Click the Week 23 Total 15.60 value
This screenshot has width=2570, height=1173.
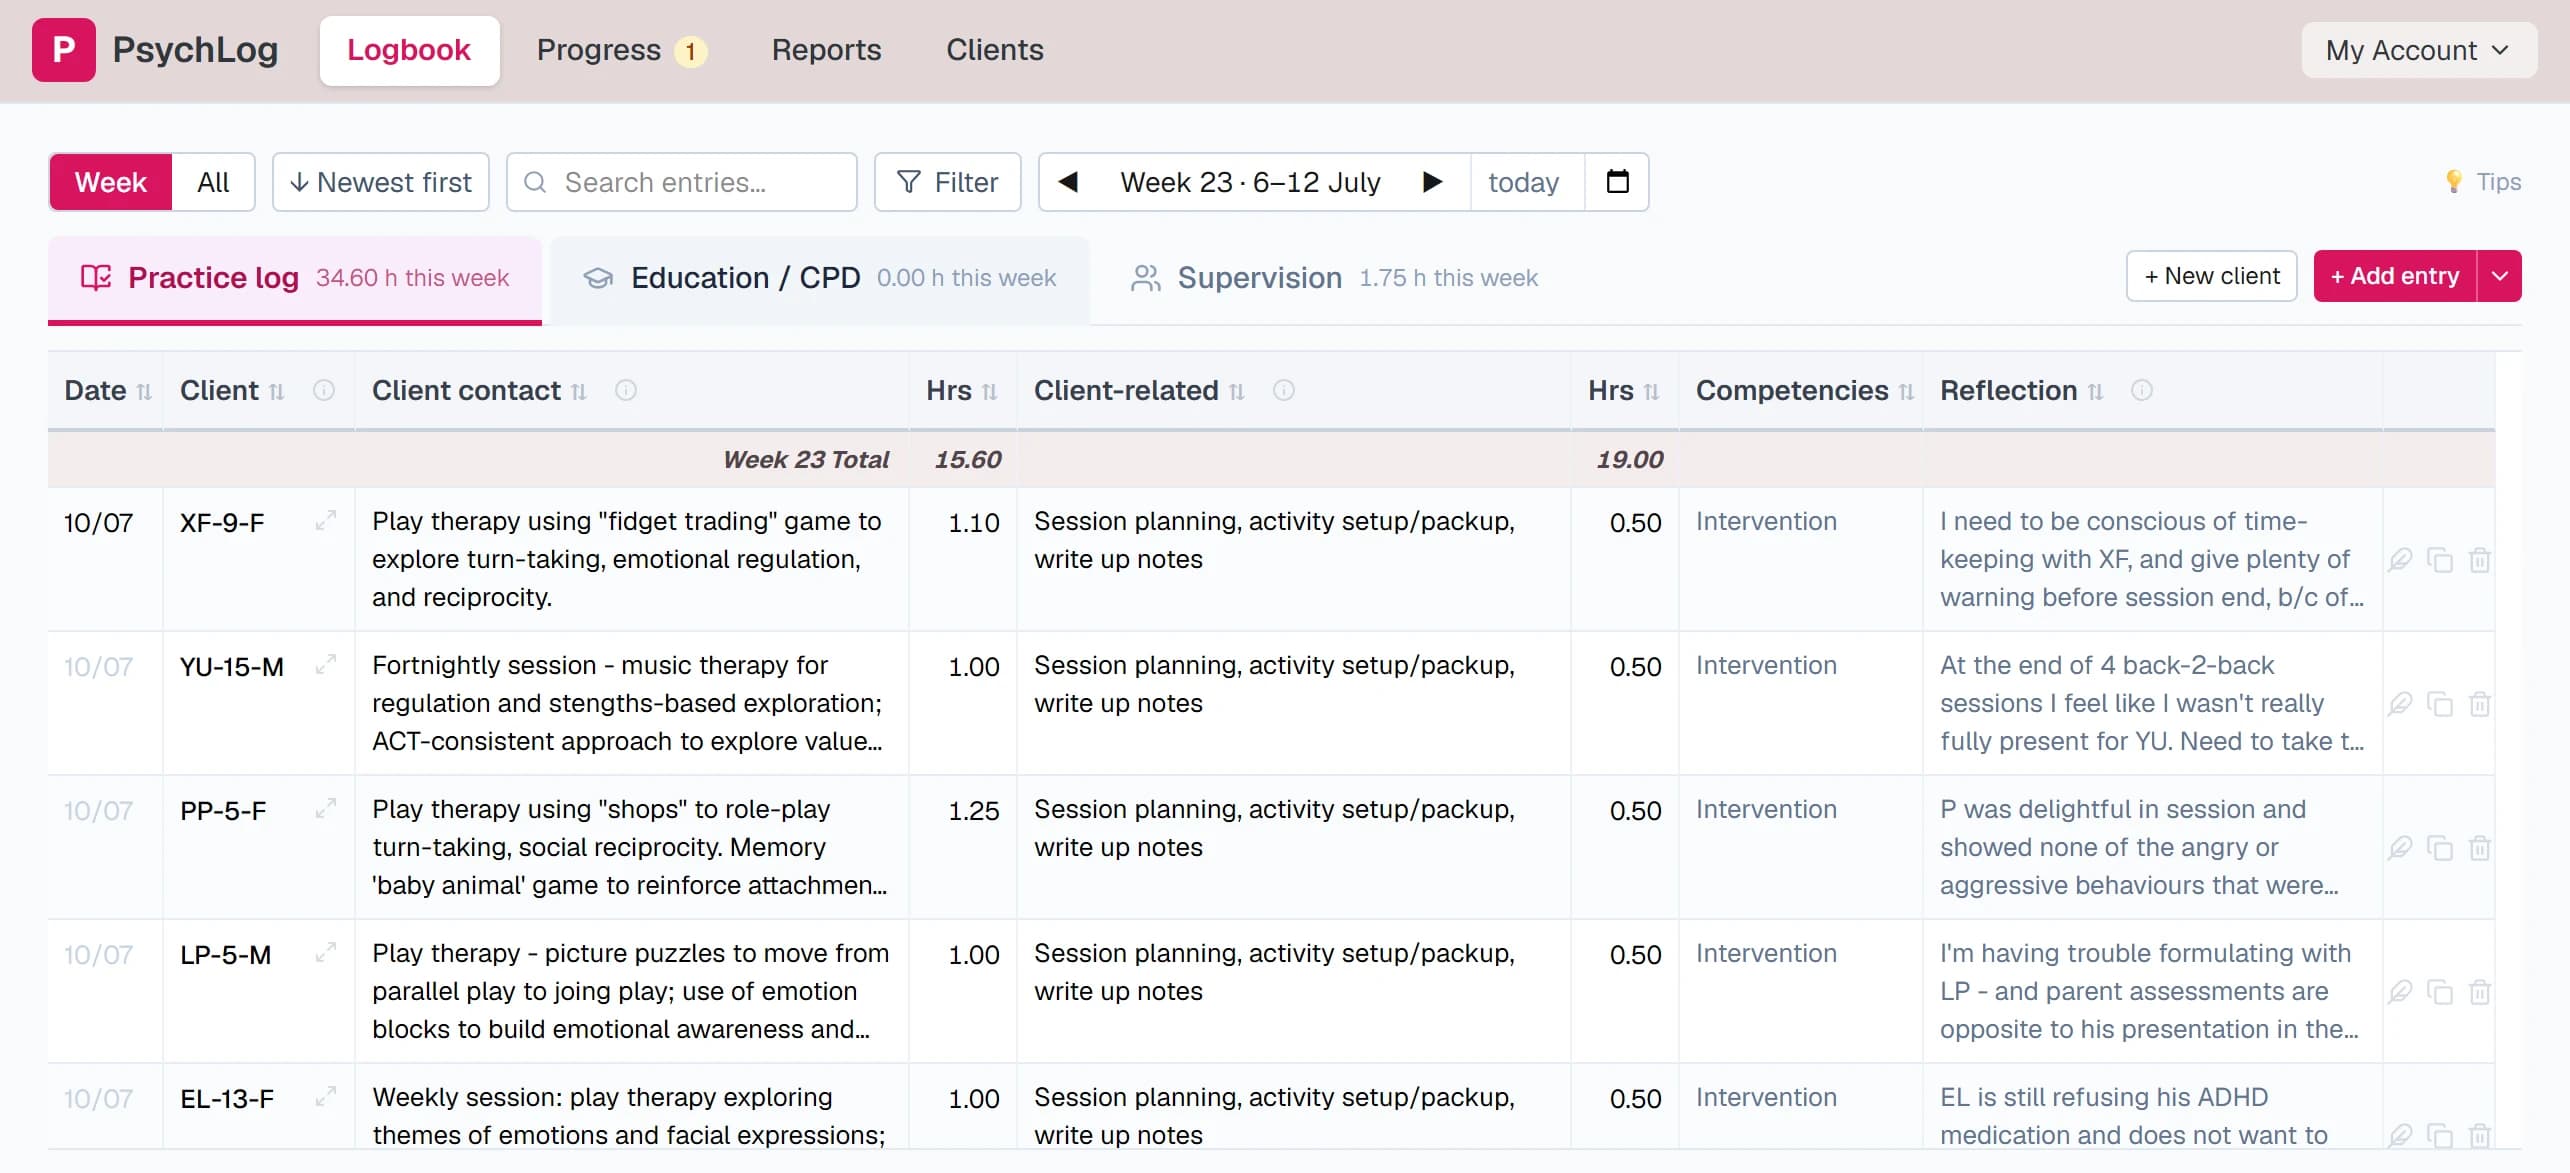pos(967,460)
